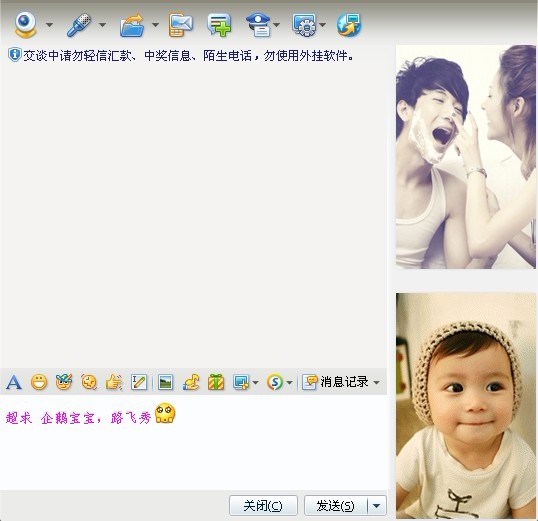Open the font settings A icon

[x=14, y=382]
